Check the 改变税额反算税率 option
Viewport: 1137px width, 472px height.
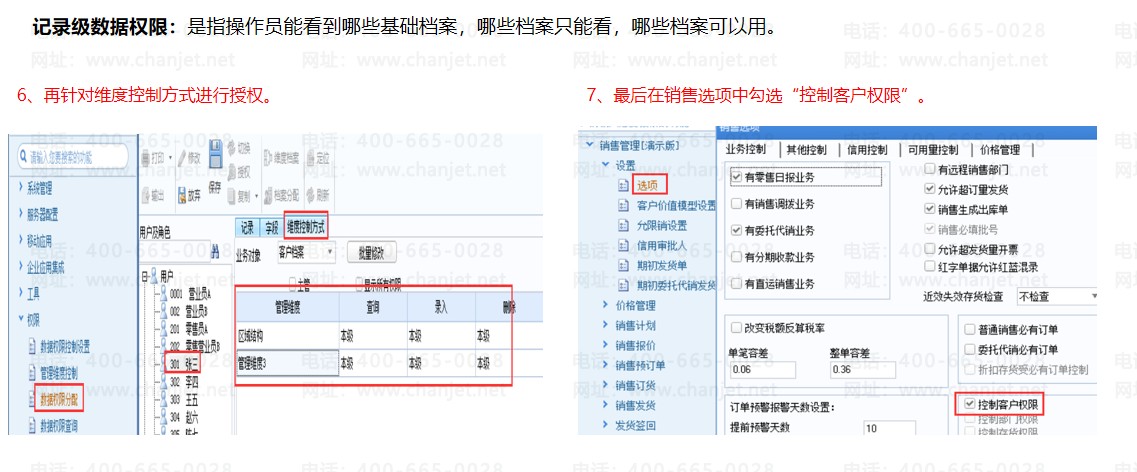tap(737, 329)
